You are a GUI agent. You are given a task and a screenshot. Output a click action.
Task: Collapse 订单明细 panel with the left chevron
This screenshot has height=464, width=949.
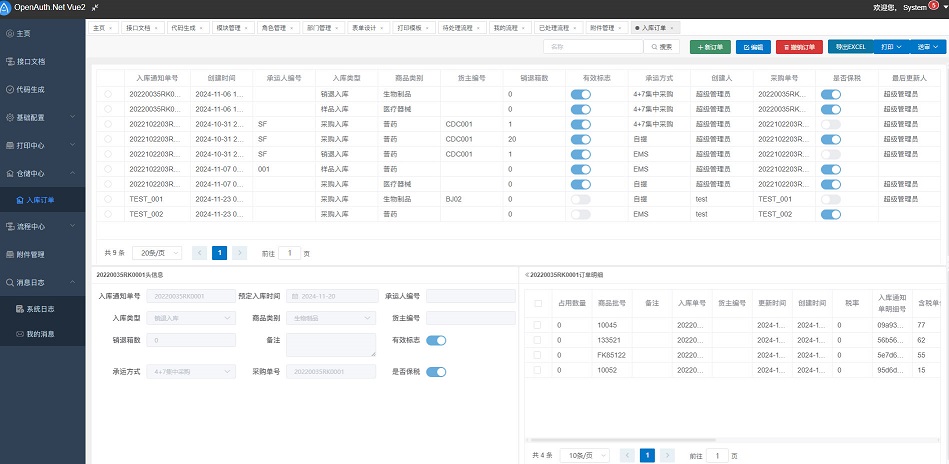(526, 275)
